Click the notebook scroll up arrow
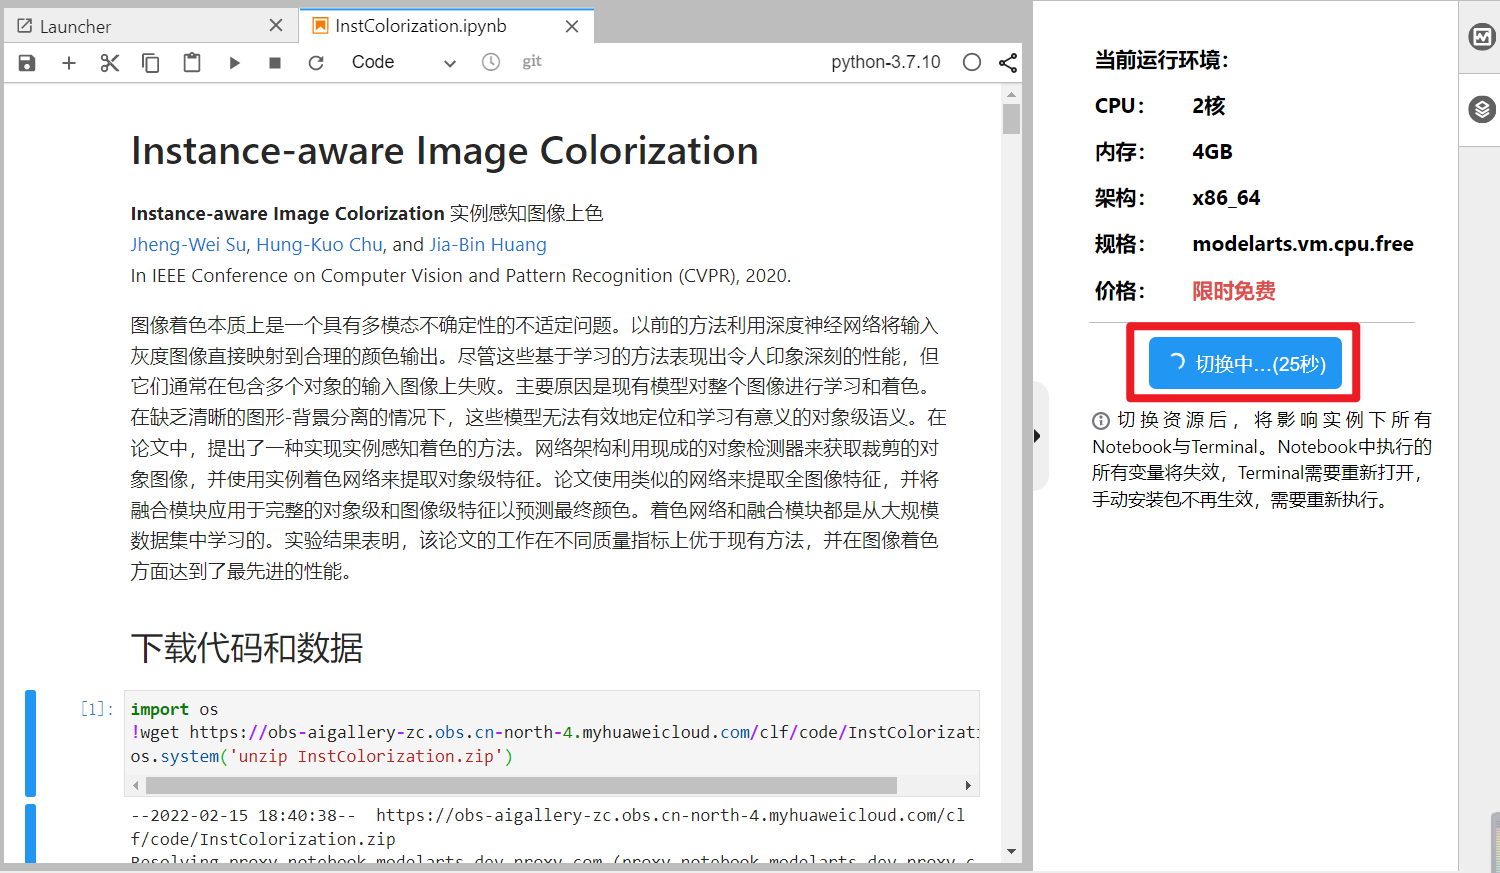This screenshot has width=1500, height=873. 1012,94
